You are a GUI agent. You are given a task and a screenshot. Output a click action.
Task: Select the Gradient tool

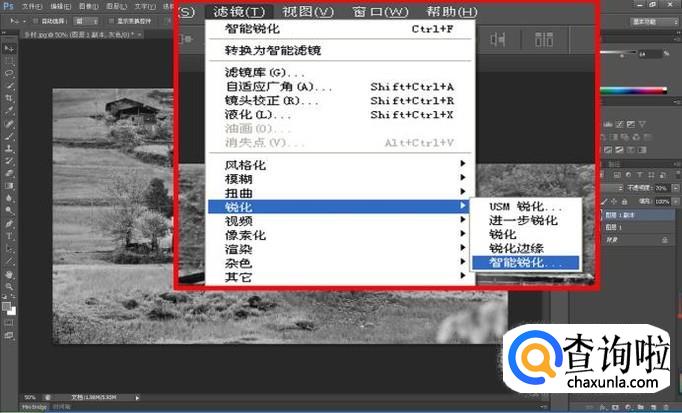pos(9,186)
